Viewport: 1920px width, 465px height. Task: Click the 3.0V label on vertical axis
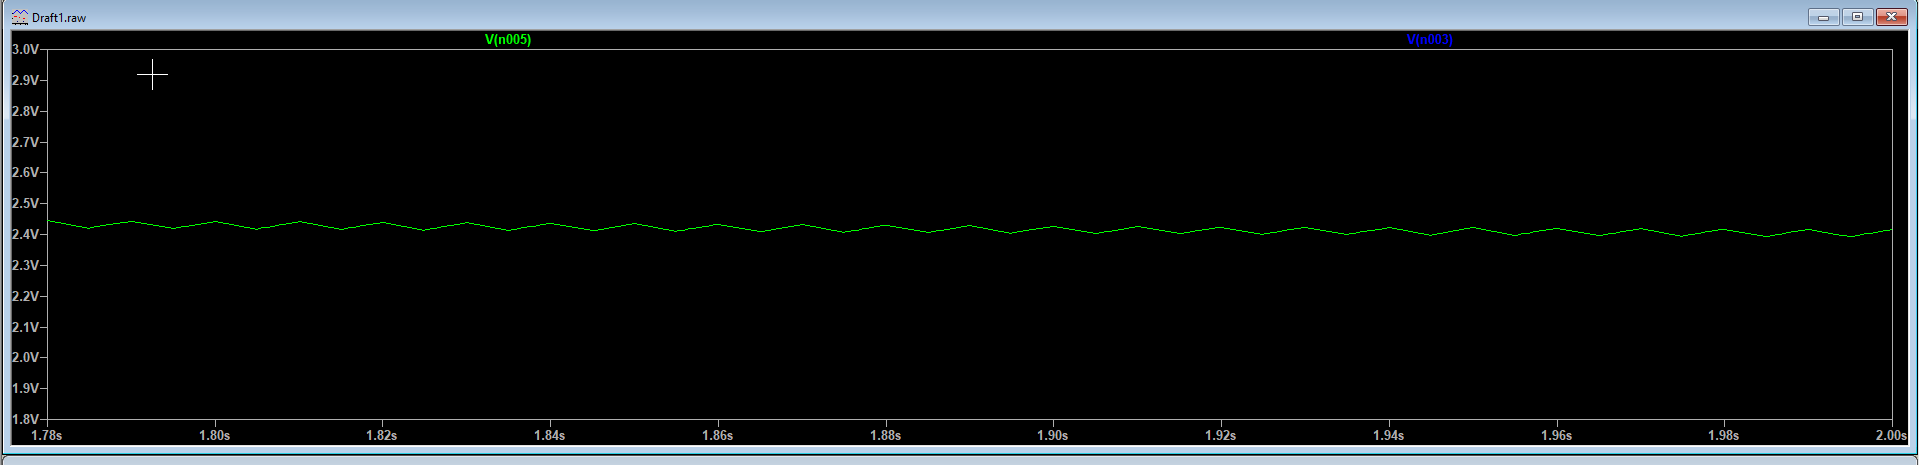(25, 49)
